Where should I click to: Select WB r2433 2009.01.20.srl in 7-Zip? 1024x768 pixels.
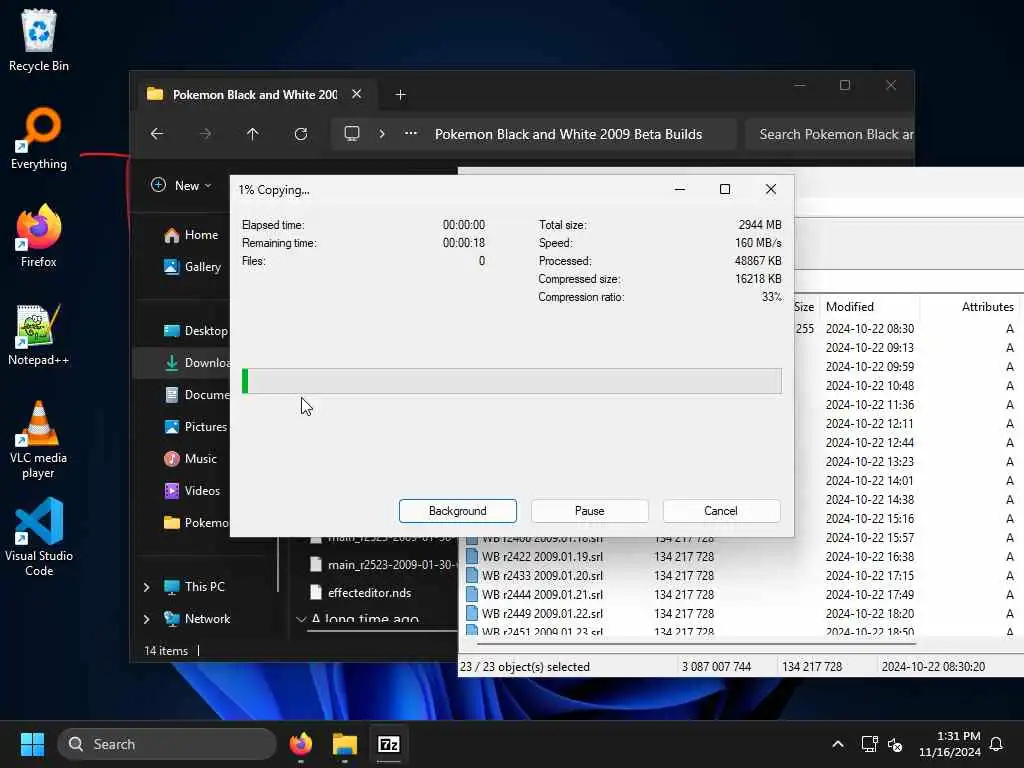click(x=535, y=575)
